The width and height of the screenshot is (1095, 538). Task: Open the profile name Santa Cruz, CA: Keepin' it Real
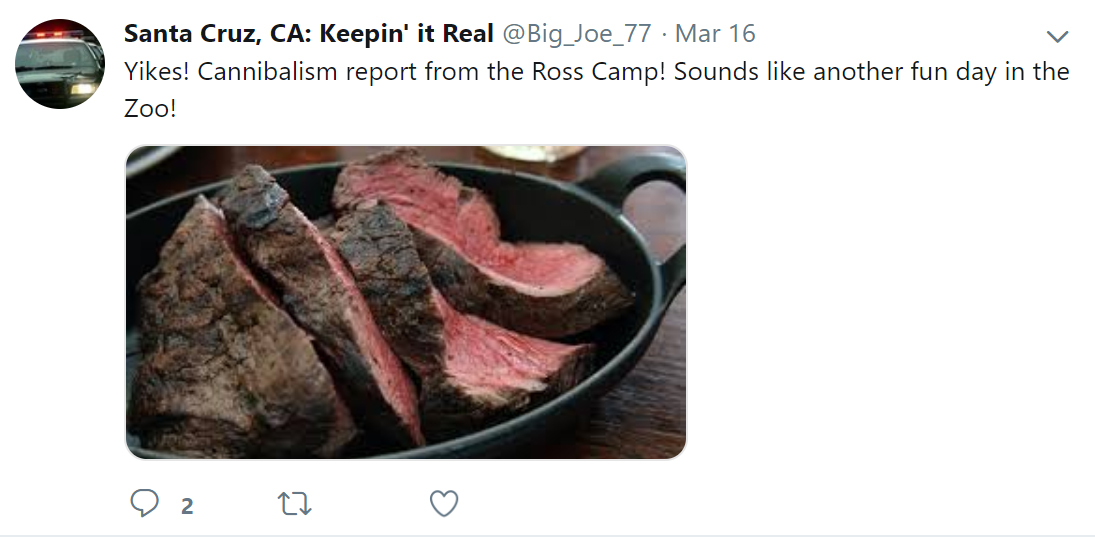point(308,34)
